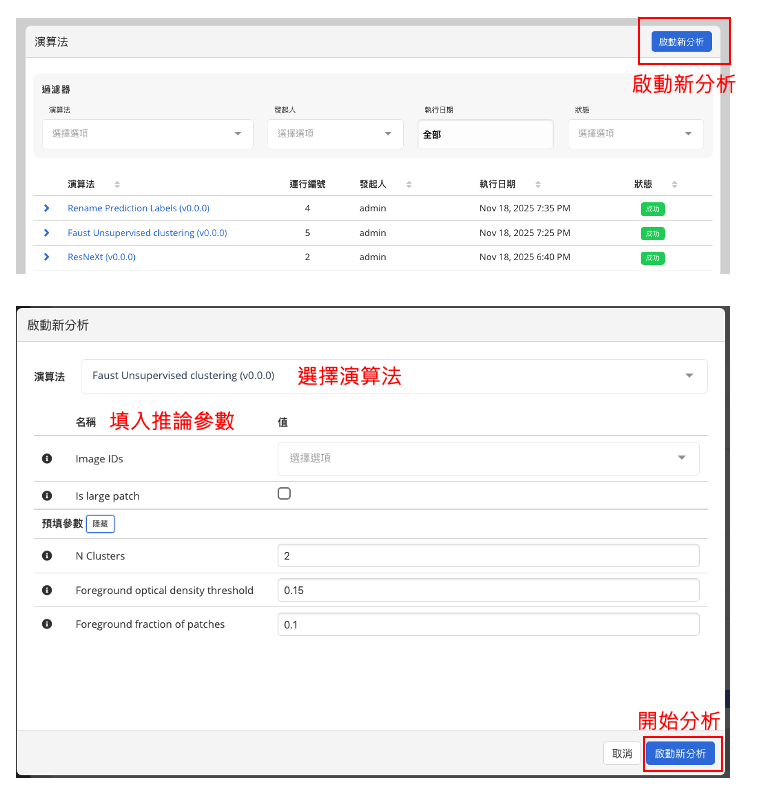Open the Faust Unsupervised clustering (v0.0.0) link

pyautogui.click(x=147, y=233)
